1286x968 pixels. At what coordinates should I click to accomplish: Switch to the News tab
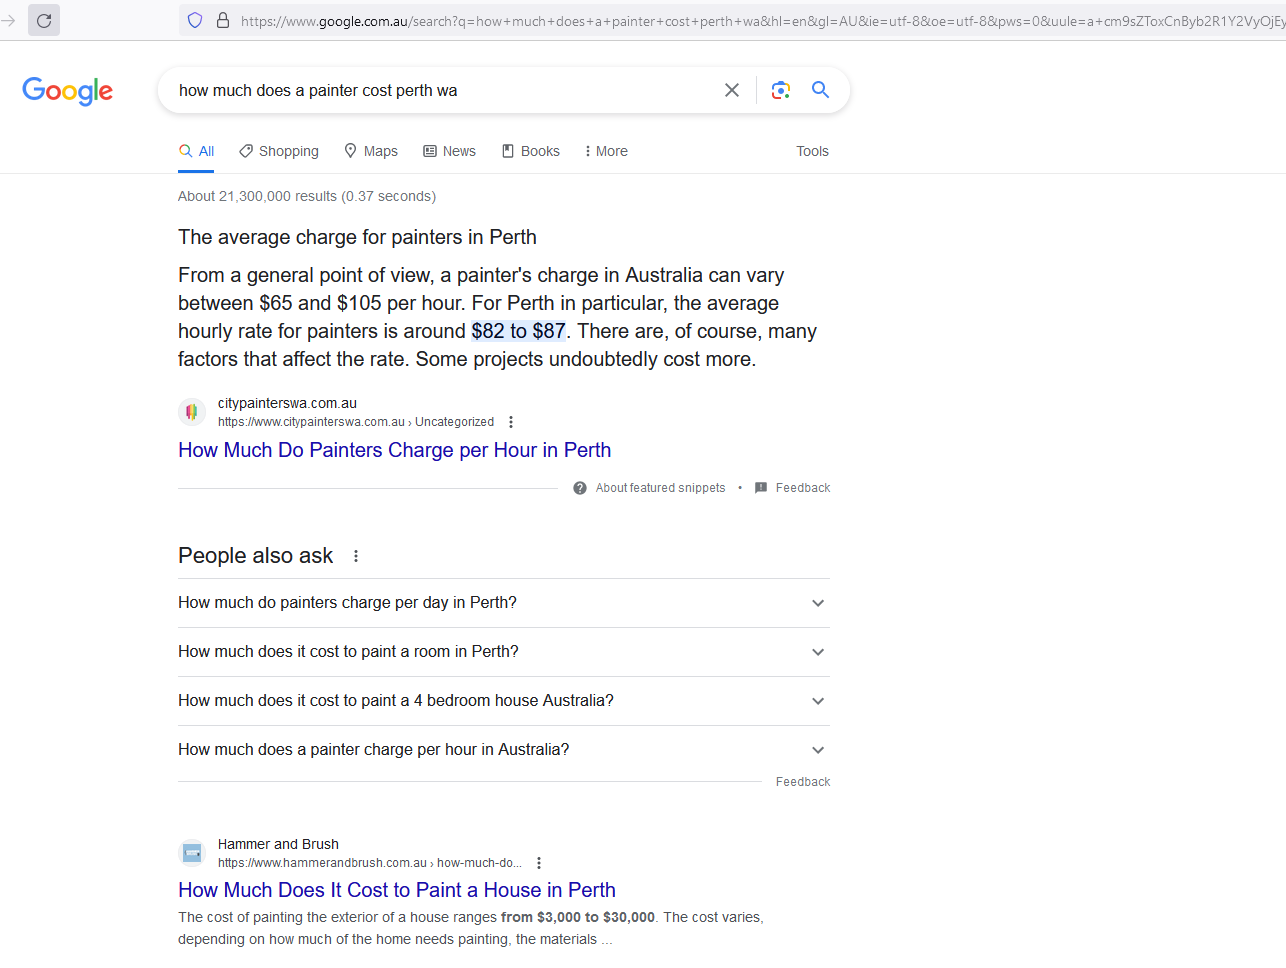(x=449, y=151)
